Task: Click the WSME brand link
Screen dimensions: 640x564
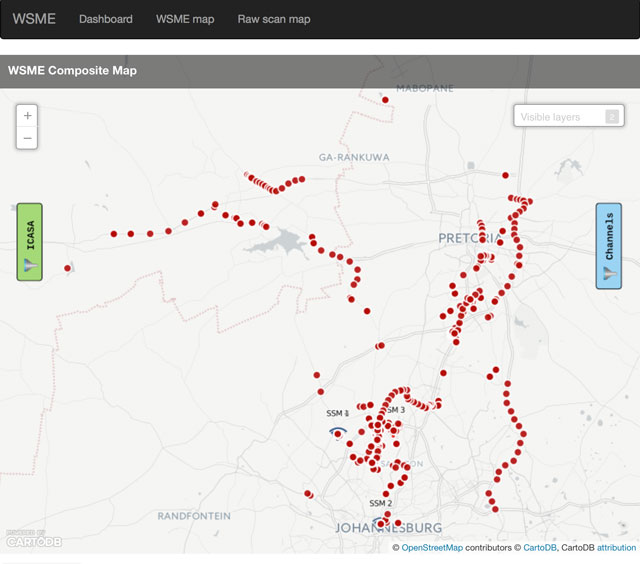Action: coord(34,19)
